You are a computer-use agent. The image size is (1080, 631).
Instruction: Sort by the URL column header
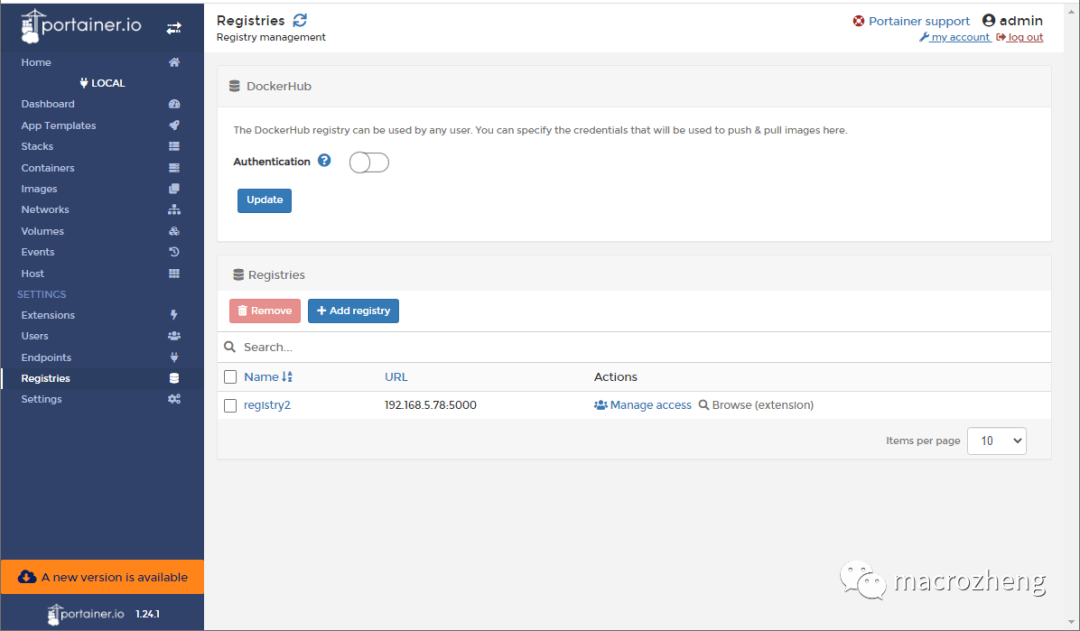click(396, 377)
